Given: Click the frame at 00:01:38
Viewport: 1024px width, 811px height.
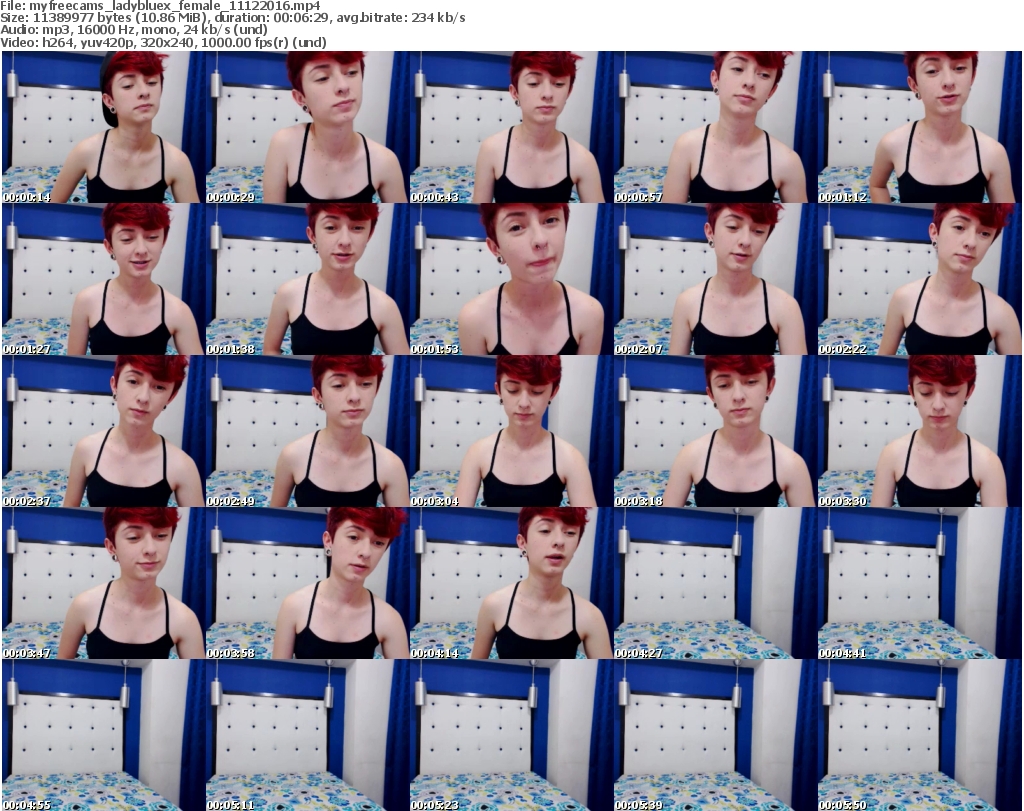Looking at the screenshot, I should coord(307,279).
